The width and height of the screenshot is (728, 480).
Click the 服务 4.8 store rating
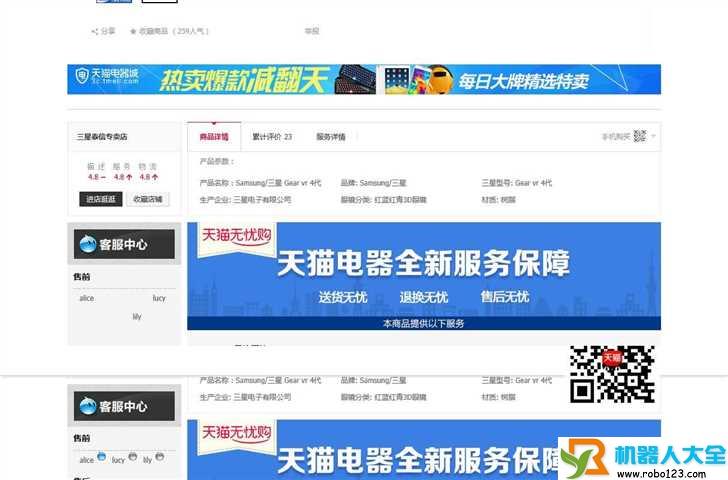point(123,171)
